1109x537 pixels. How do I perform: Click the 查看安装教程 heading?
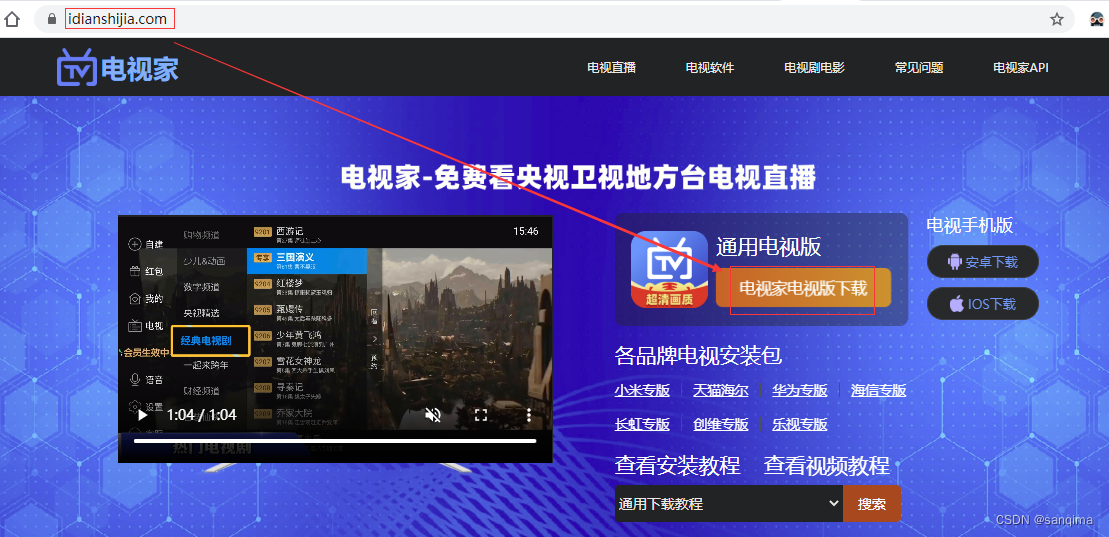click(678, 466)
